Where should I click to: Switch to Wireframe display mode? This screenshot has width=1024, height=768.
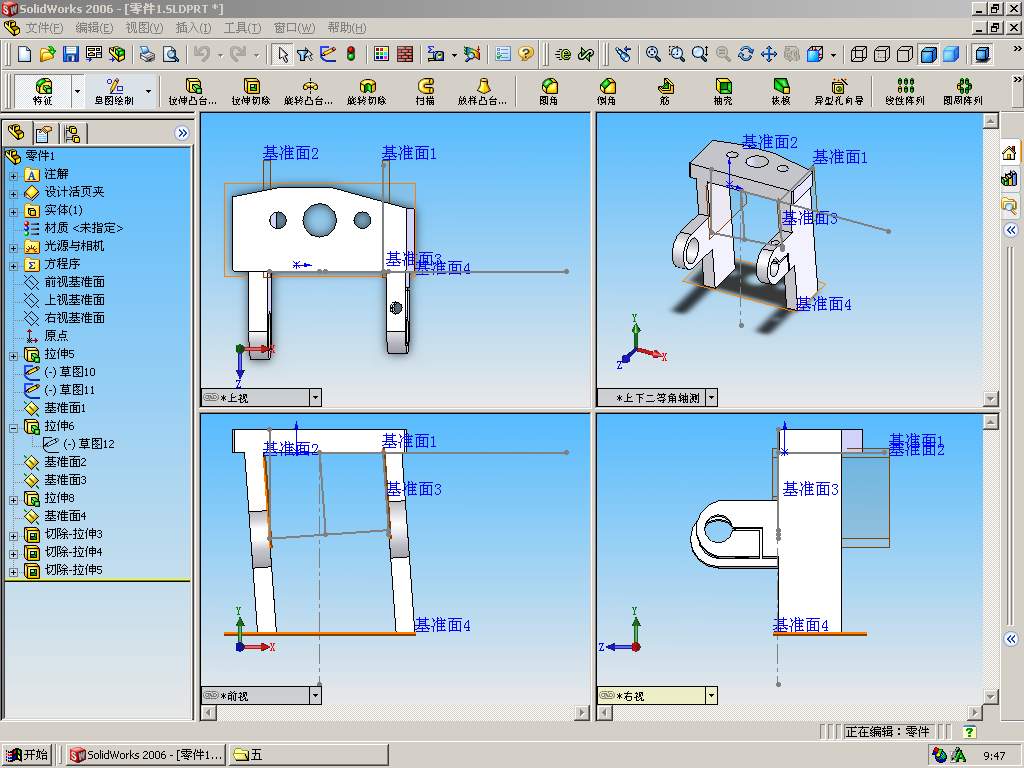859,54
